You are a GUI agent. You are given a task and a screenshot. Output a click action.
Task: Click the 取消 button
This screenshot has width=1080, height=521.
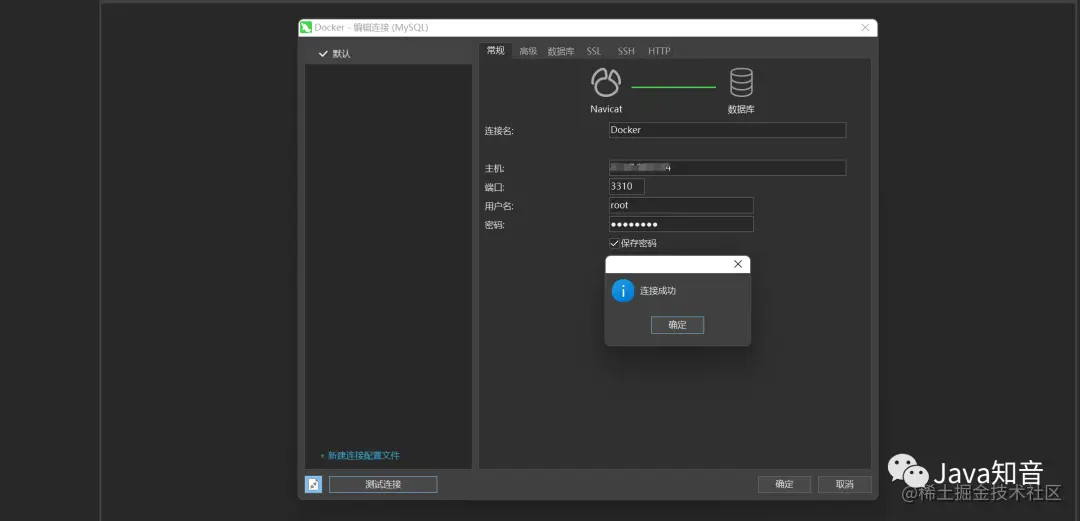coord(844,484)
